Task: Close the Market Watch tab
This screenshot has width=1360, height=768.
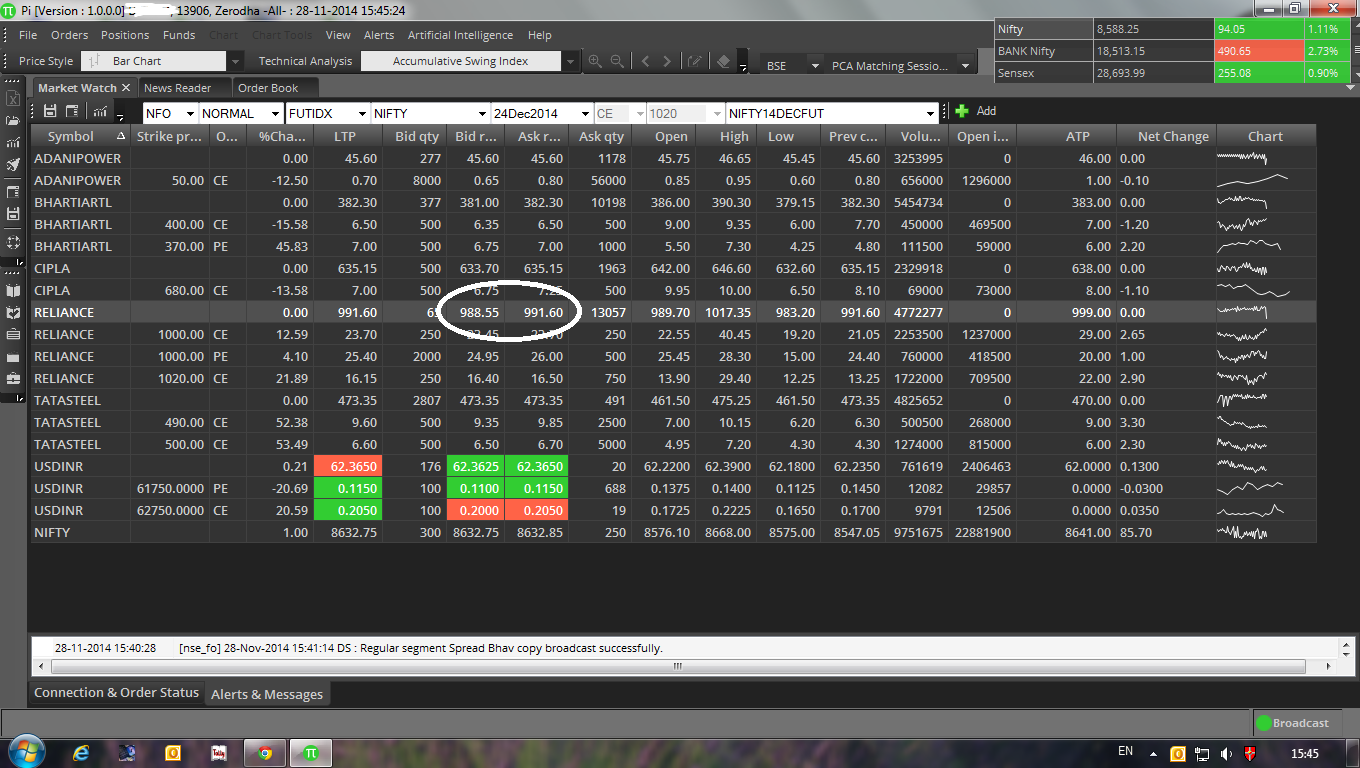Action: (126, 88)
